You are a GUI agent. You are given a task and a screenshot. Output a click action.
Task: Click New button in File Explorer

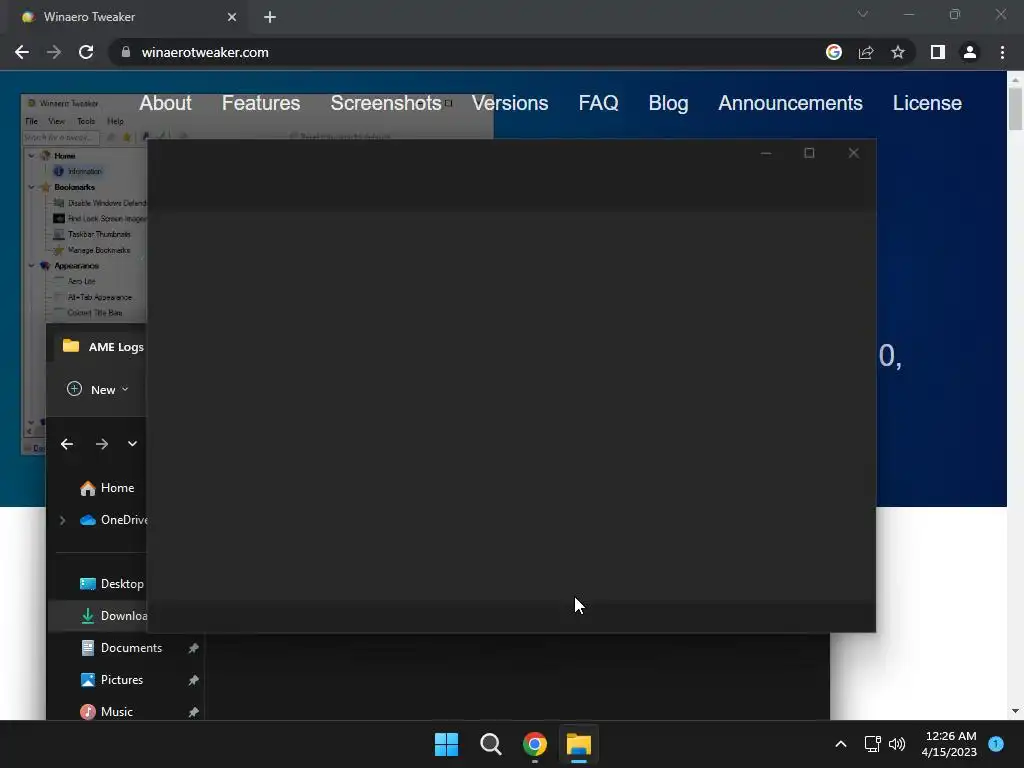pos(98,389)
